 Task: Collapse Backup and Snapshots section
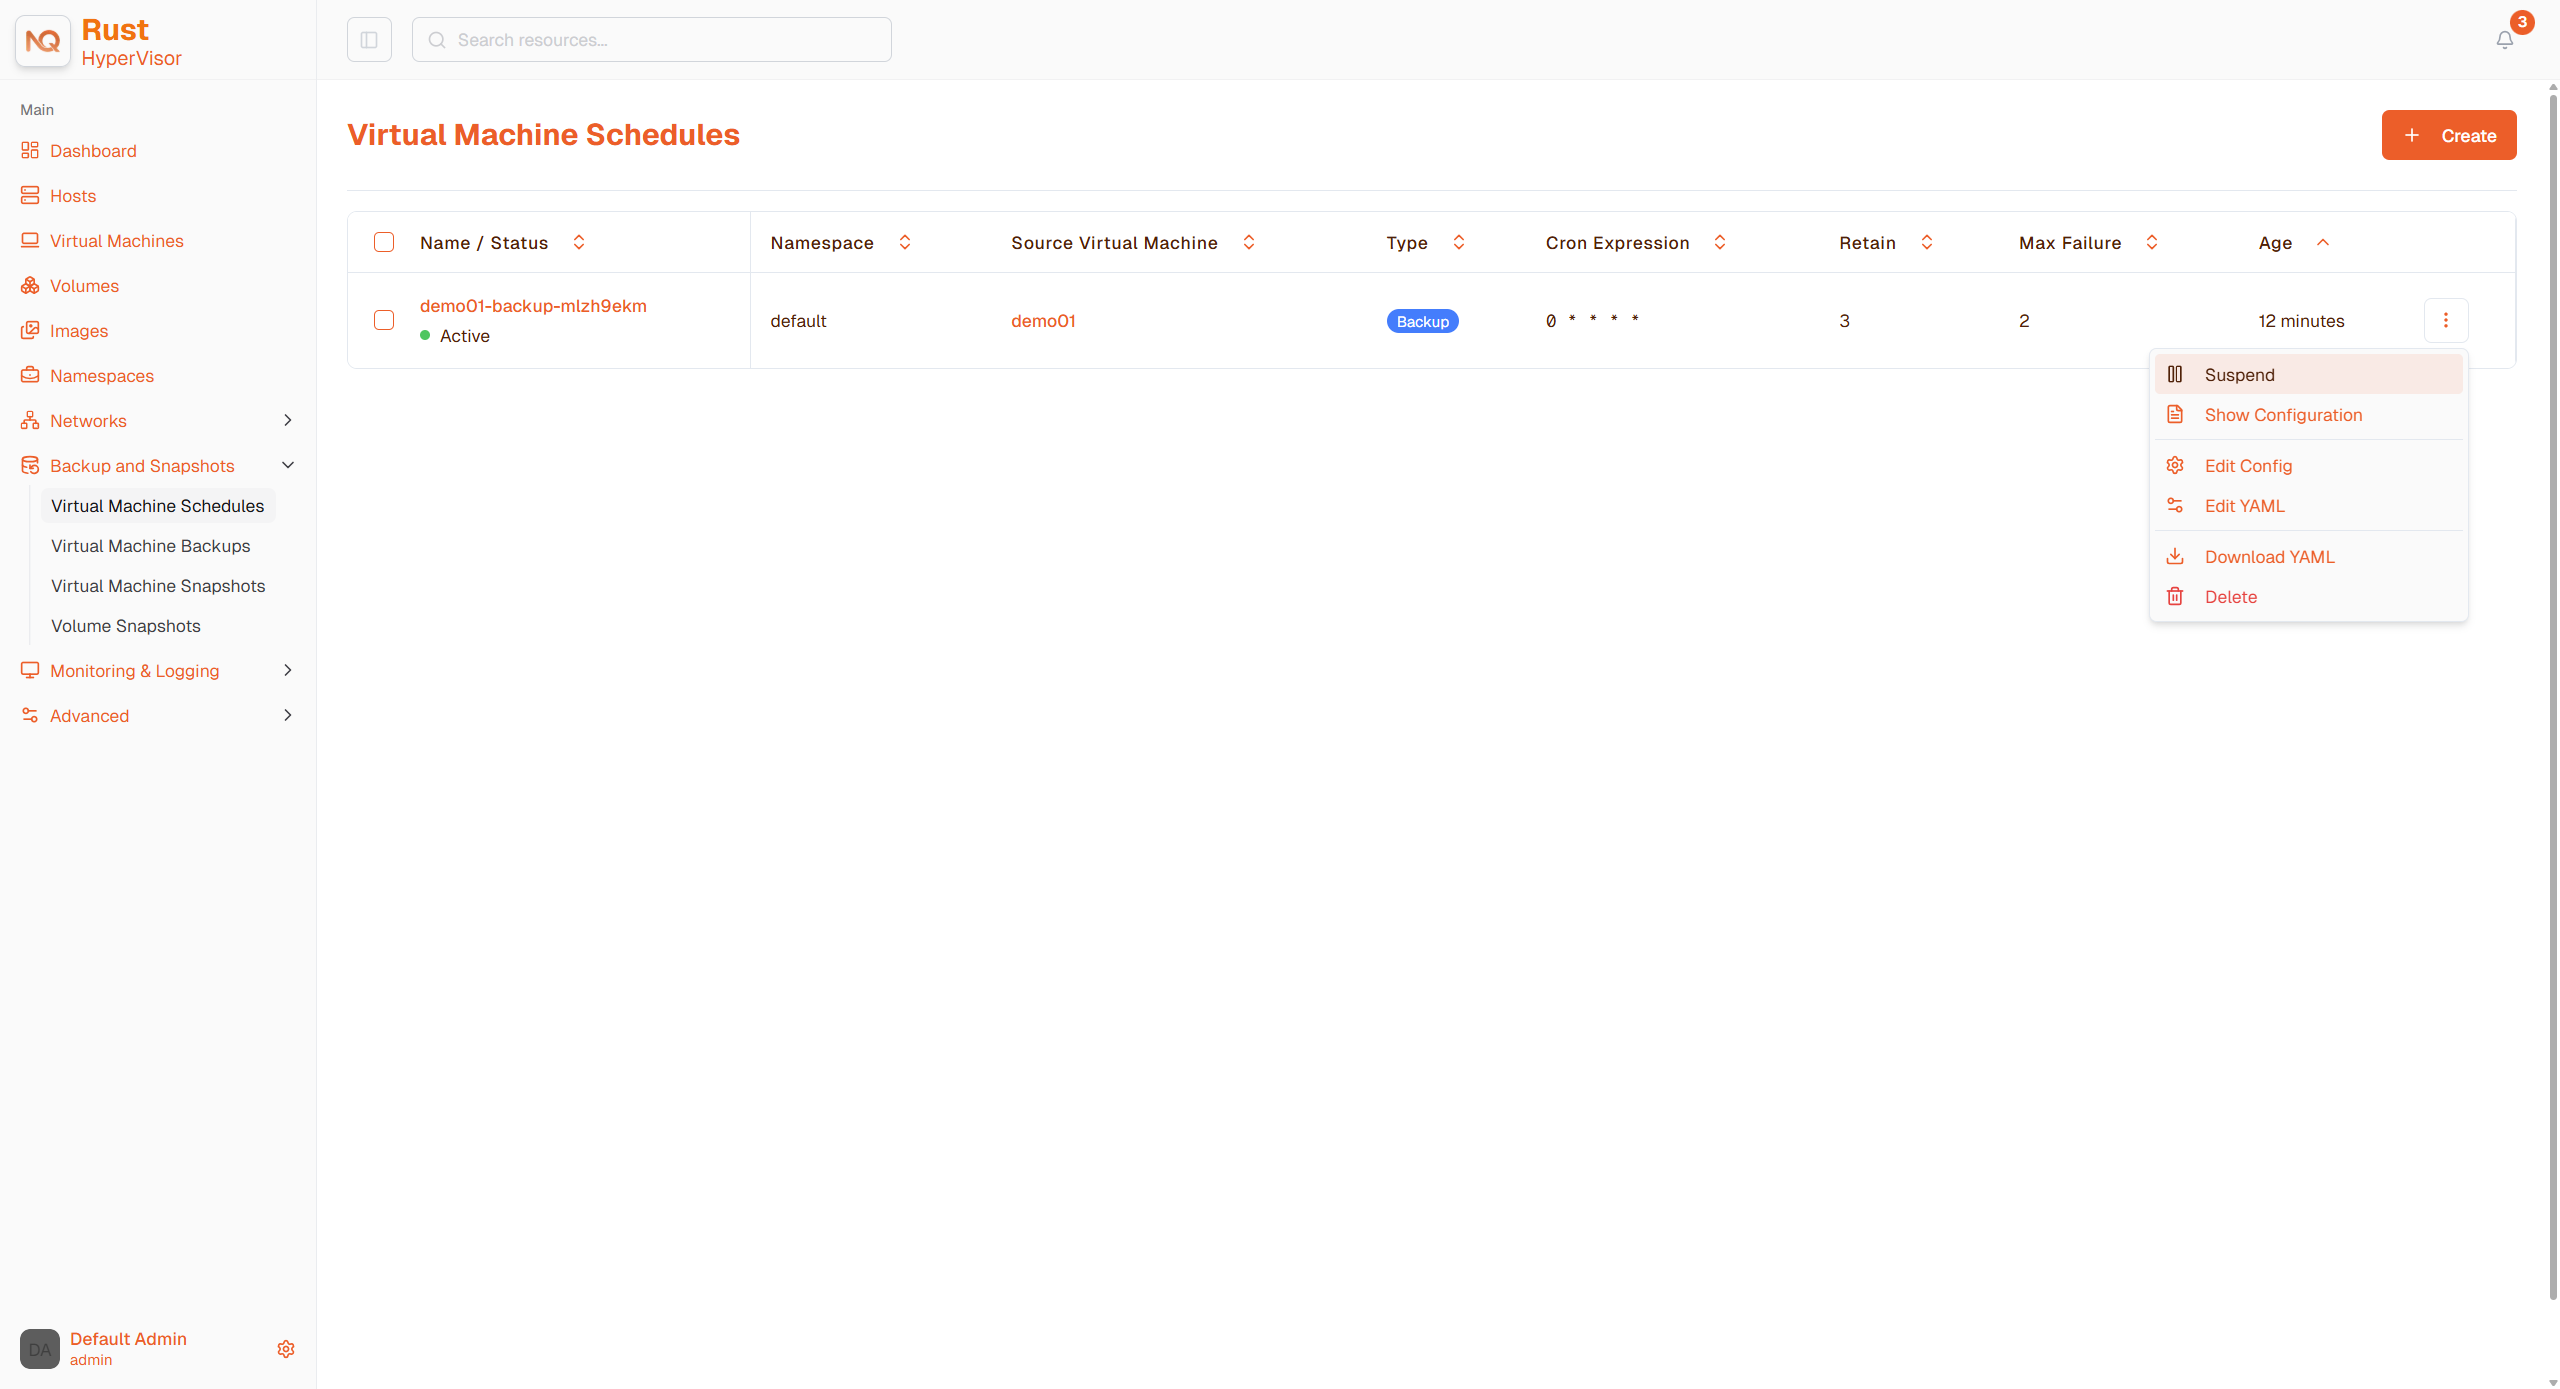click(x=288, y=465)
